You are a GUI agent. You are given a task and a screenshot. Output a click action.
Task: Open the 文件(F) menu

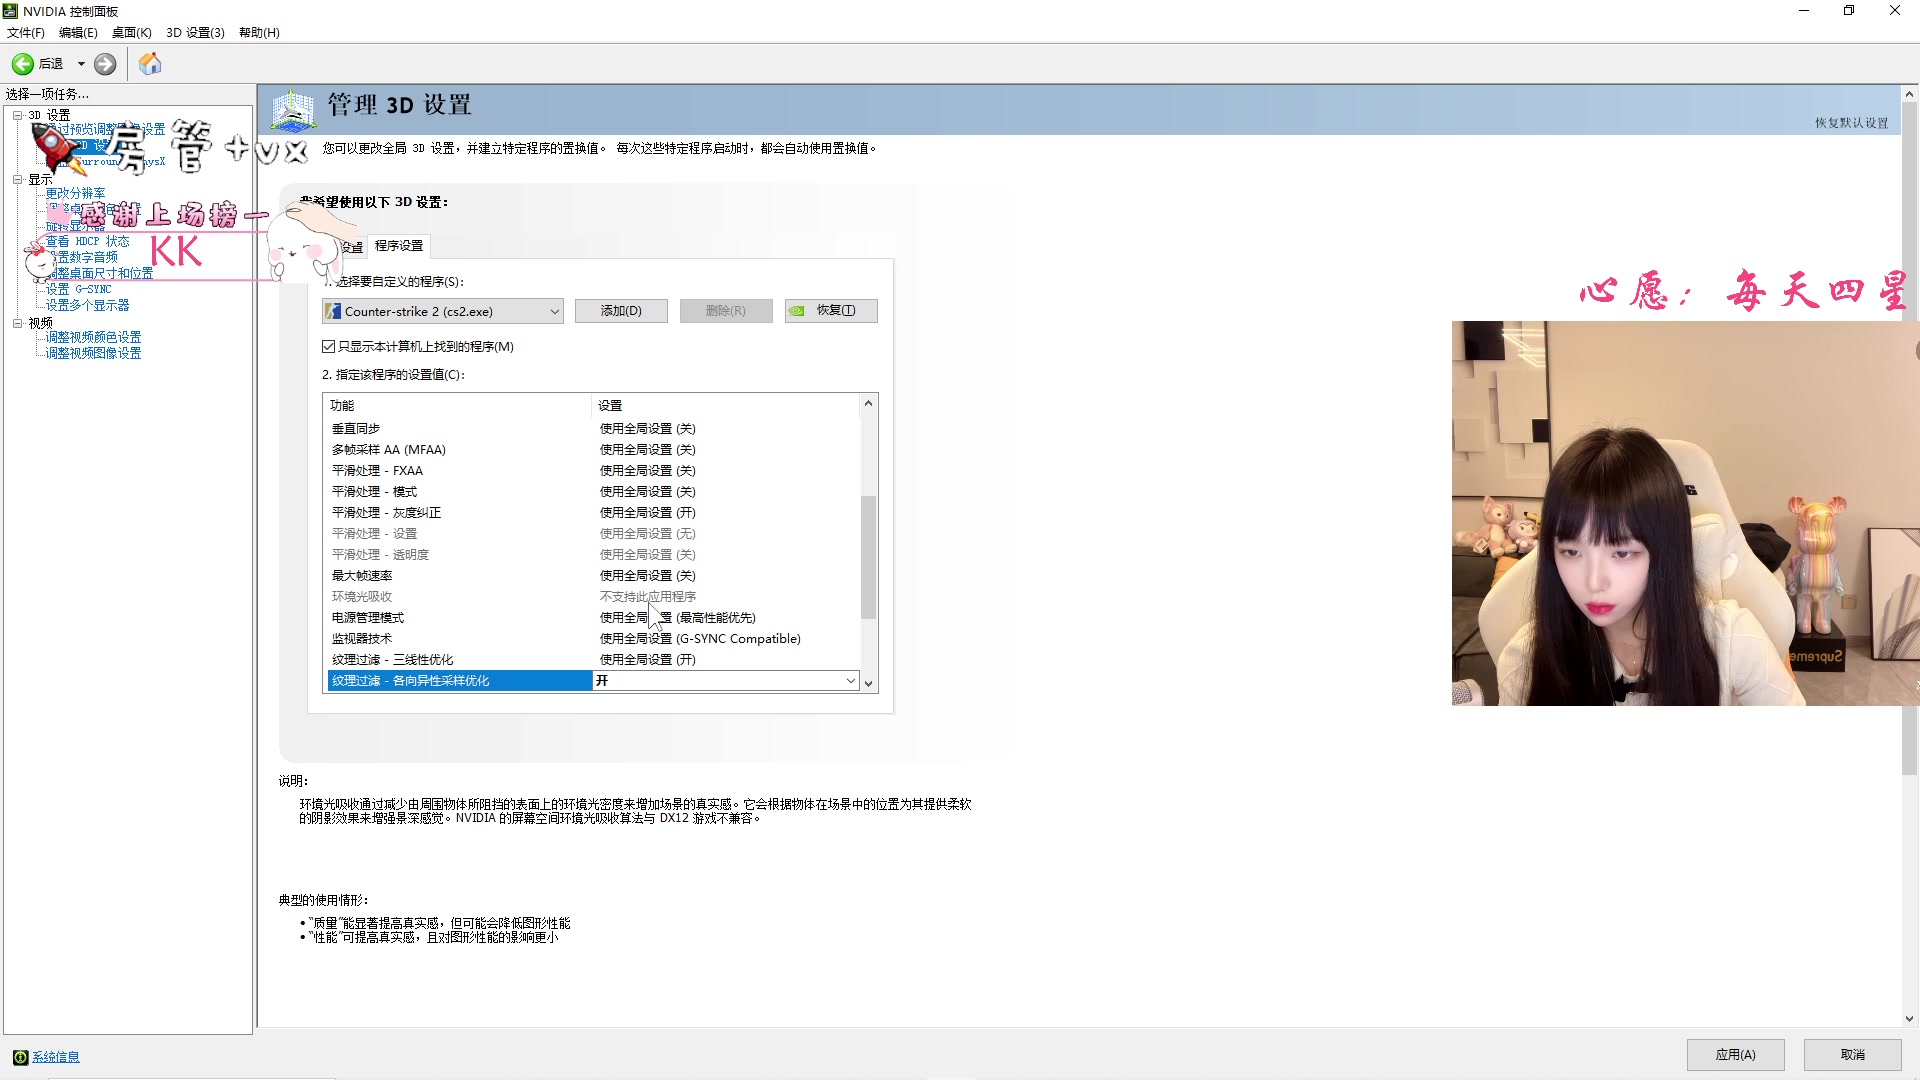tap(25, 32)
